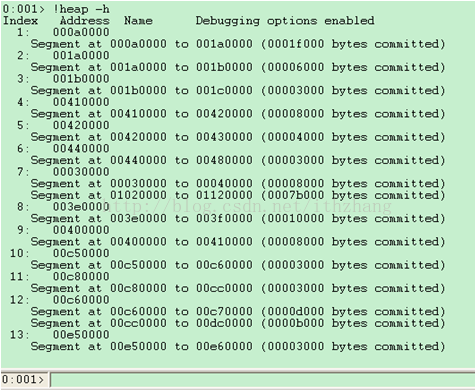The height and width of the screenshot is (390, 475).
Task: Select segment line 00c80000 to 00cc0000
Action: point(238,289)
